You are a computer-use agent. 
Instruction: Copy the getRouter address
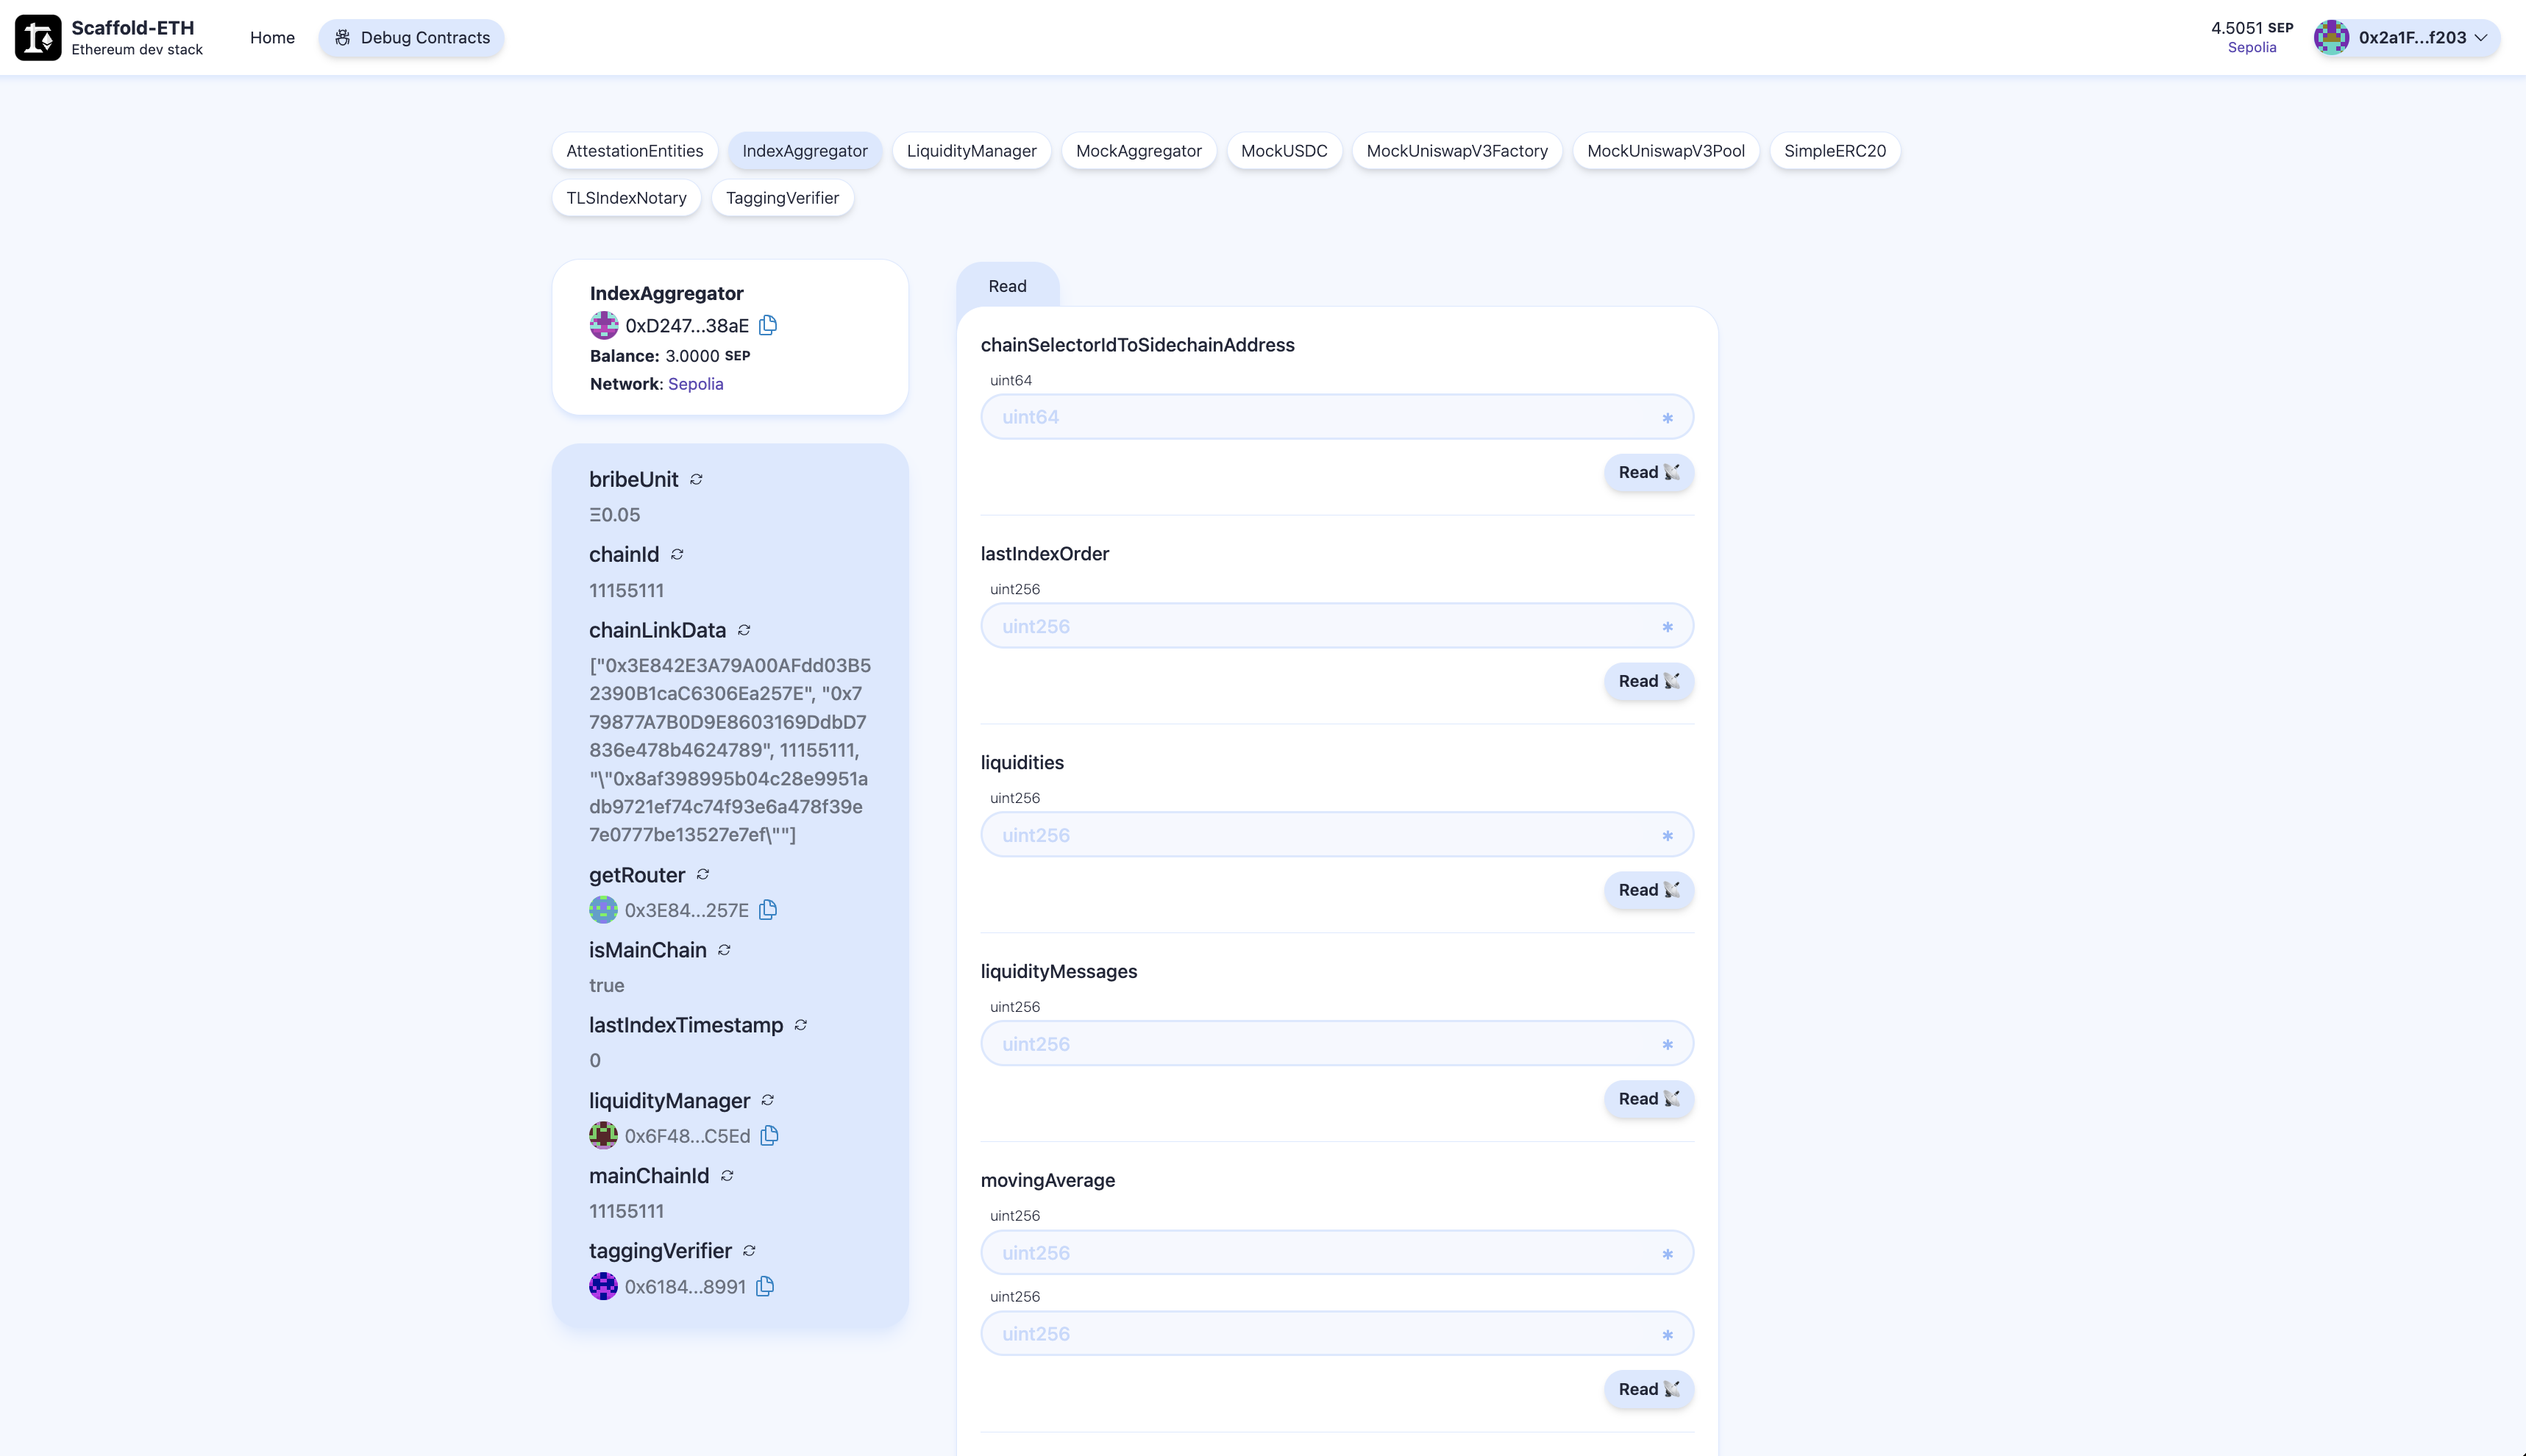(768, 910)
